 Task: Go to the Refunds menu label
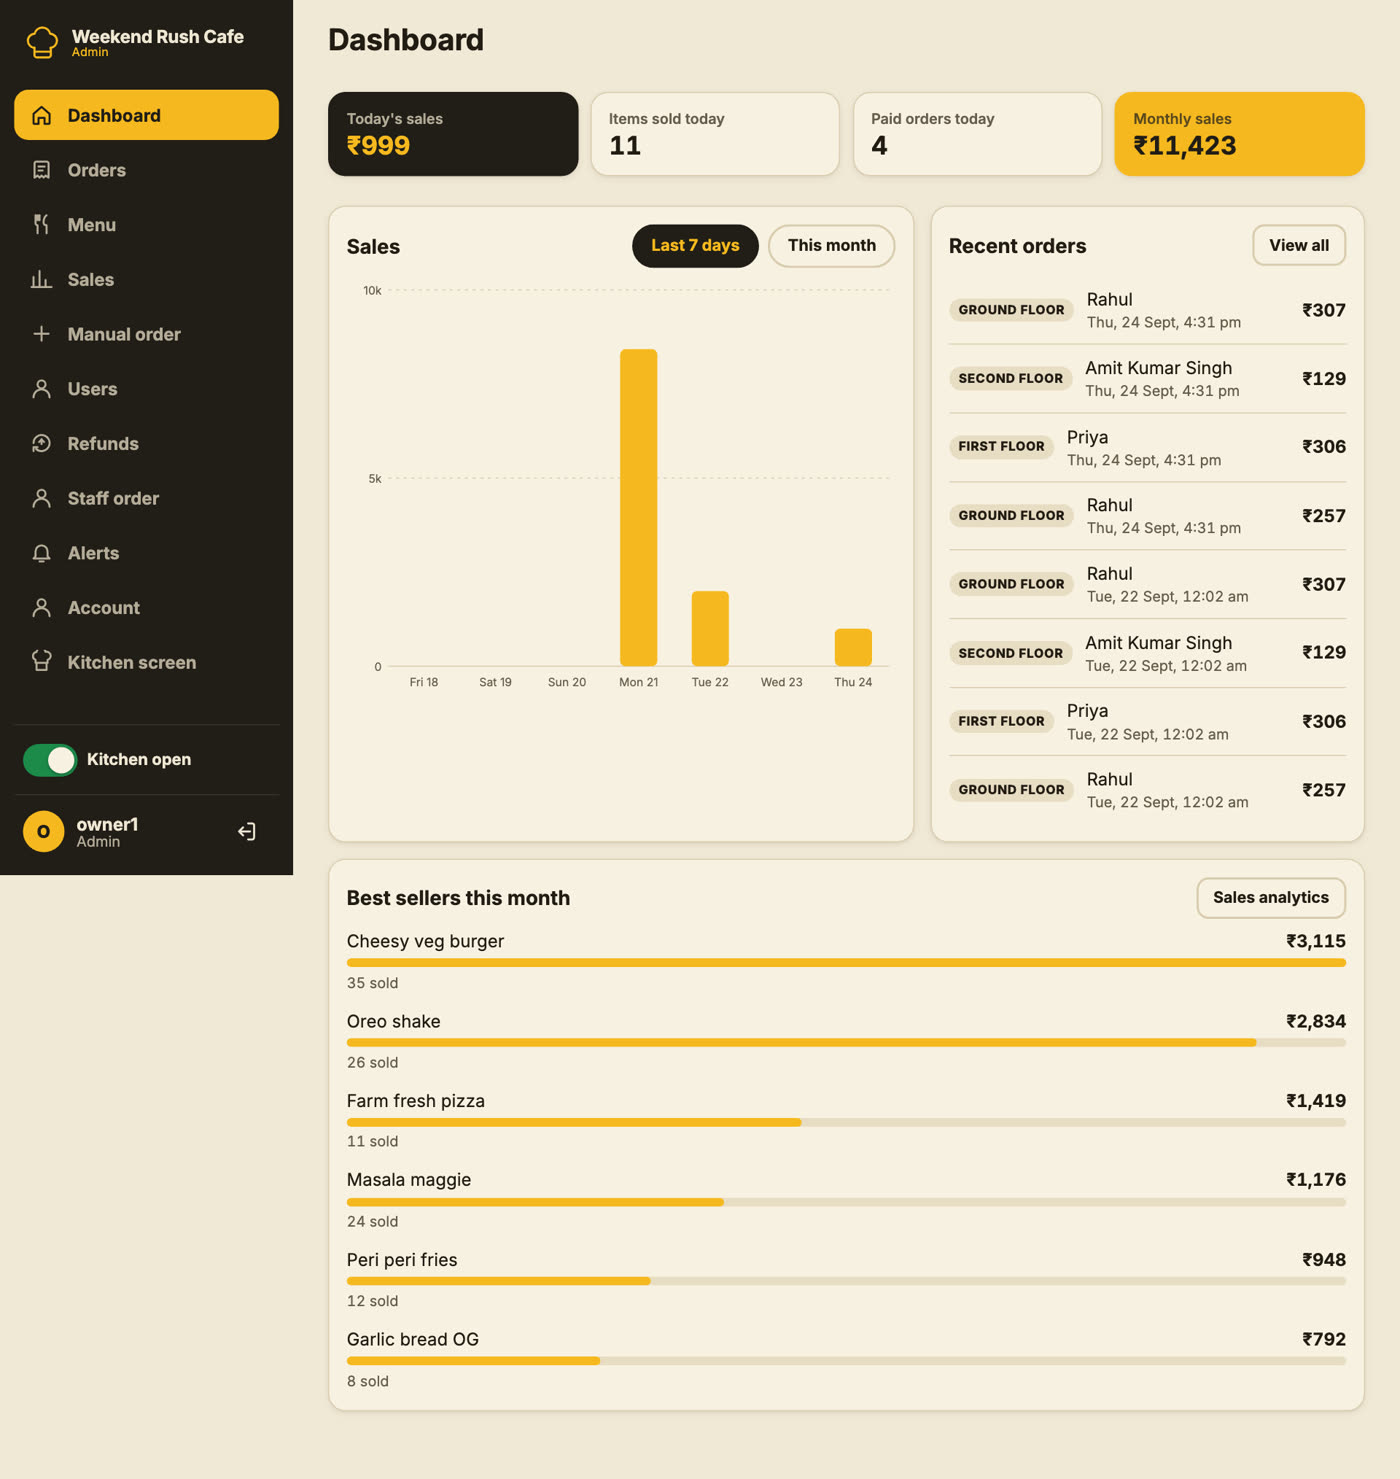[103, 444]
